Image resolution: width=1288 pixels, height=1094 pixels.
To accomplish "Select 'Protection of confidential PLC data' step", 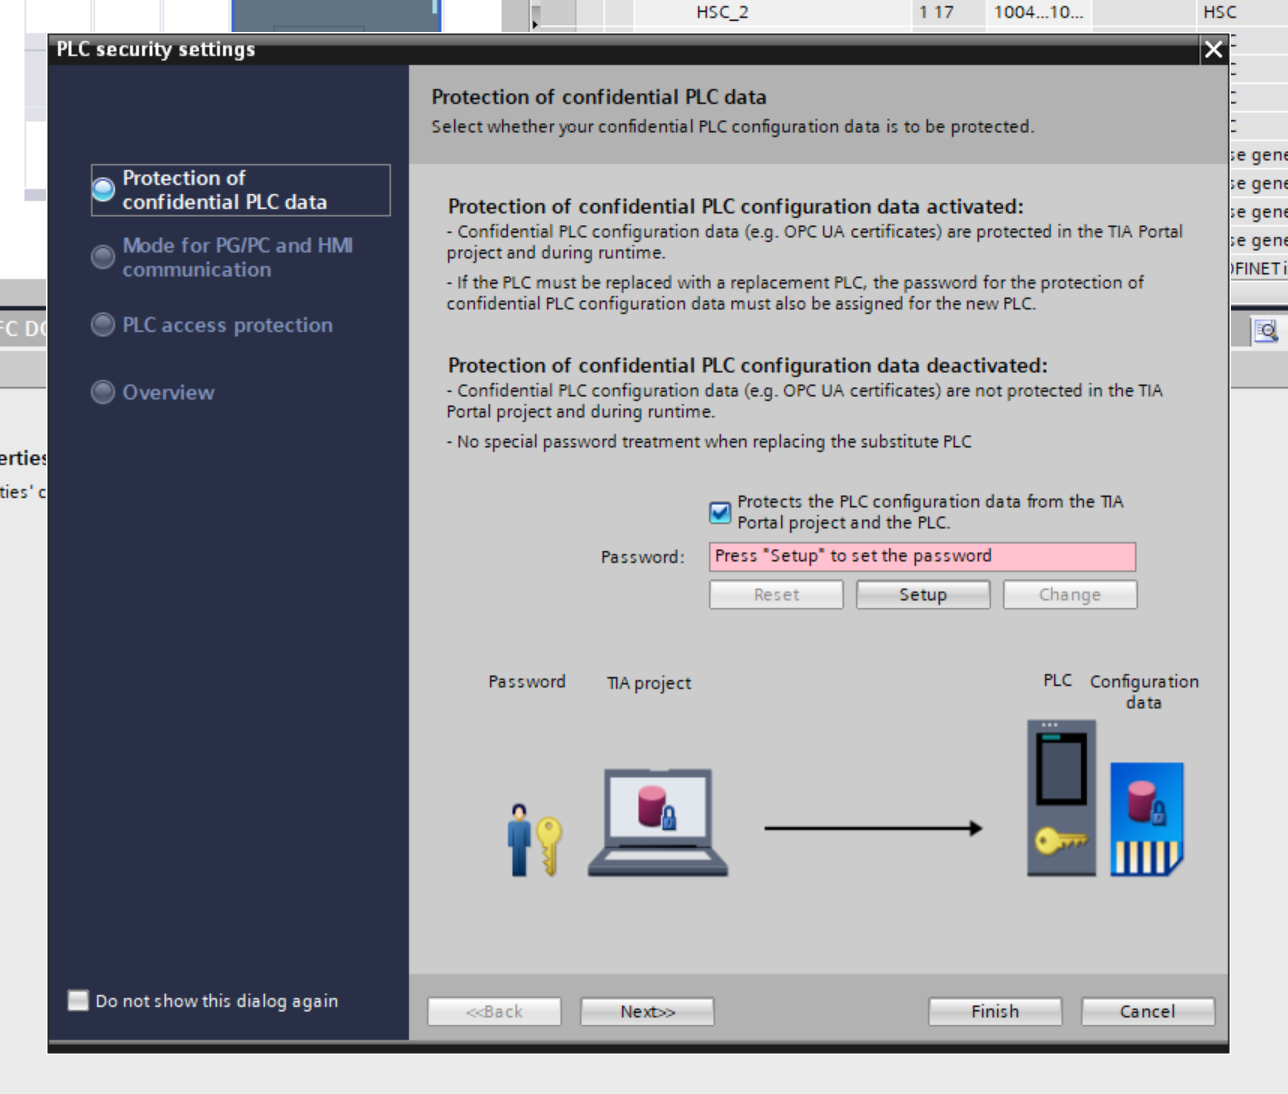I will point(240,190).
